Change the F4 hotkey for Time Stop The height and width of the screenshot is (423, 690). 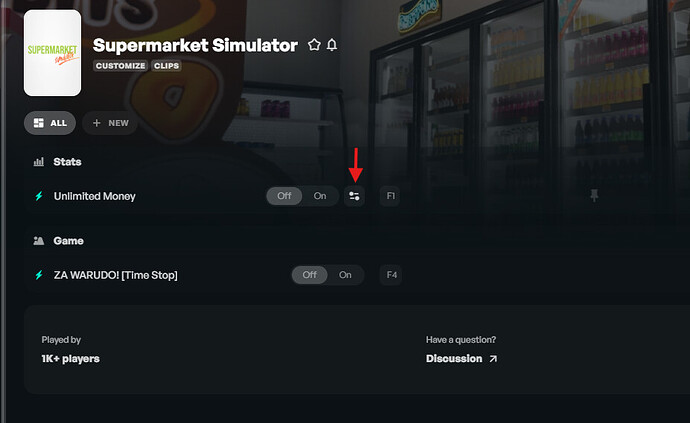tap(391, 275)
